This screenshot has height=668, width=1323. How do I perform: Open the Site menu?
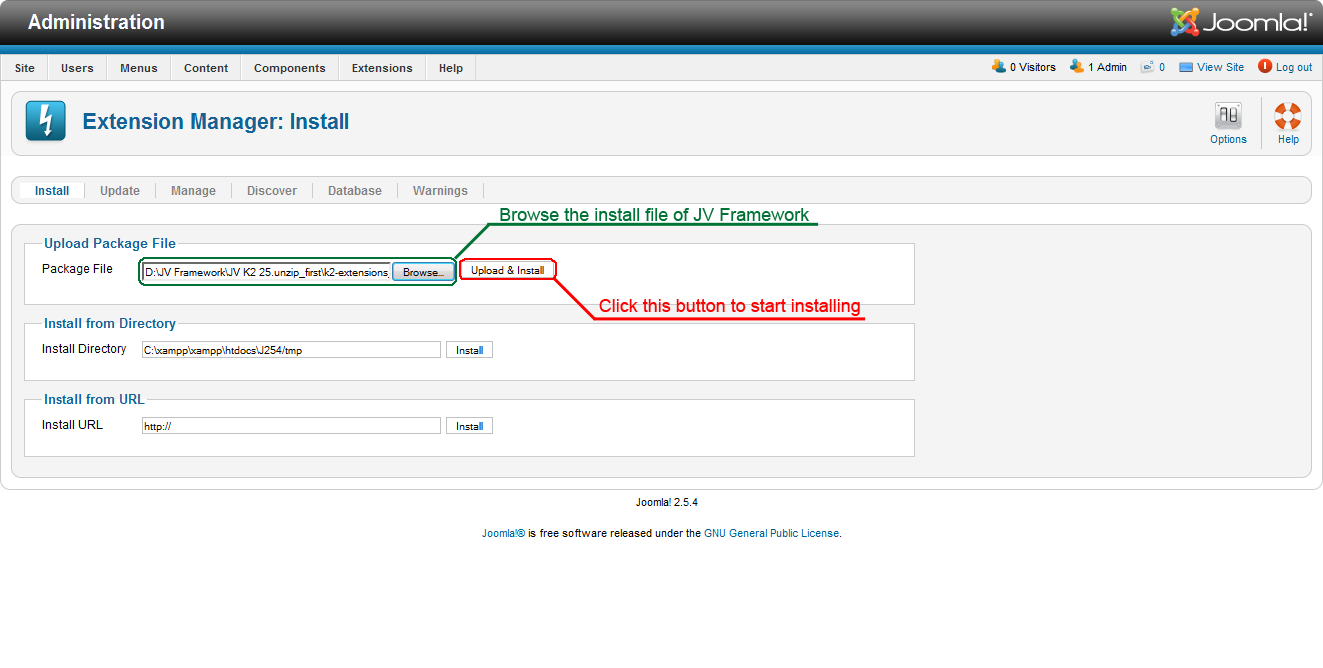coord(25,68)
